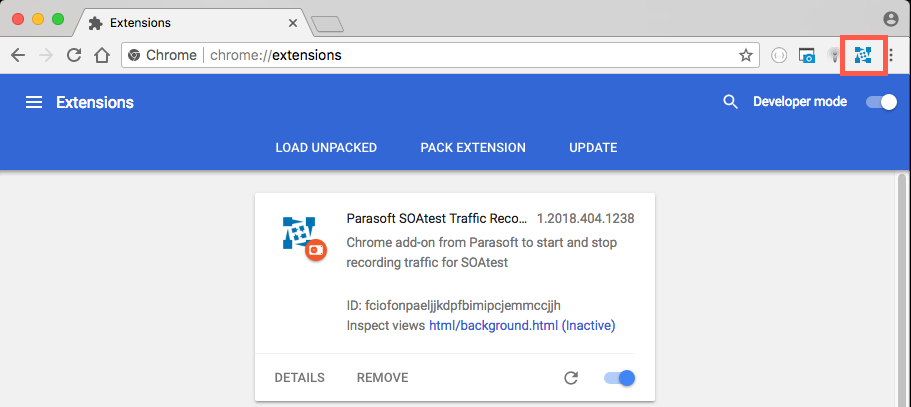The image size is (911, 407).
Task: Select LOAD UNPACKED
Action: tap(326, 147)
